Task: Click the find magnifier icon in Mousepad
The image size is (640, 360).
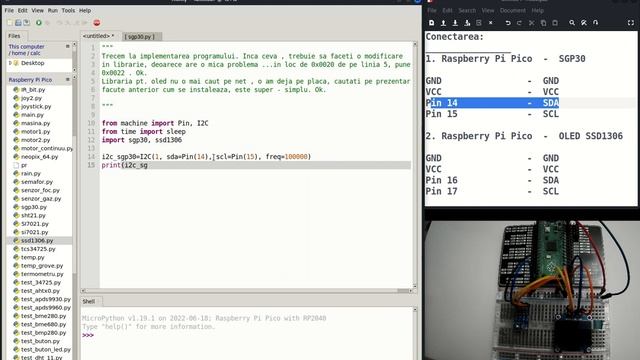Action: tap(572, 23)
